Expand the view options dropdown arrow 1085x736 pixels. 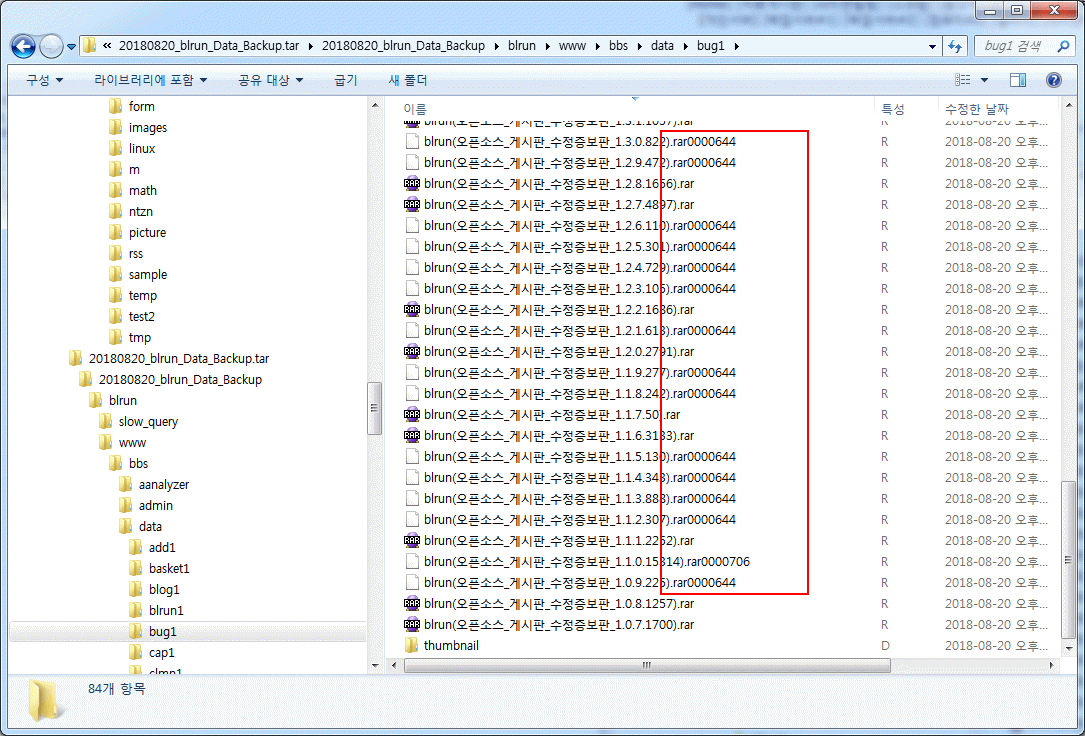984,80
